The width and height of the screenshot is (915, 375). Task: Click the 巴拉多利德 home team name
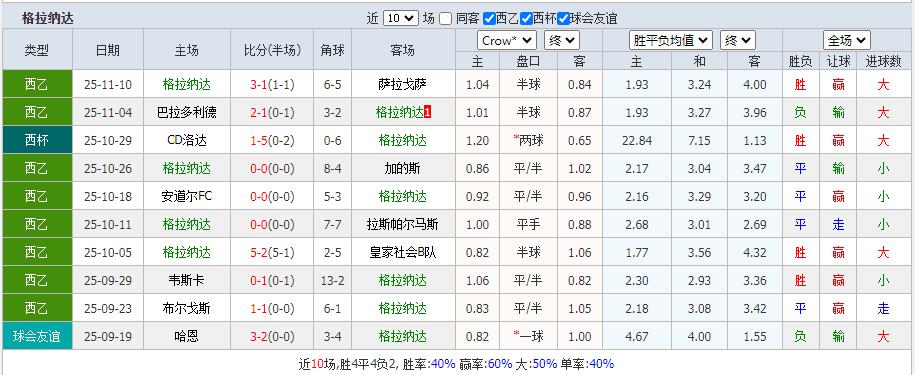coord(187,113)
